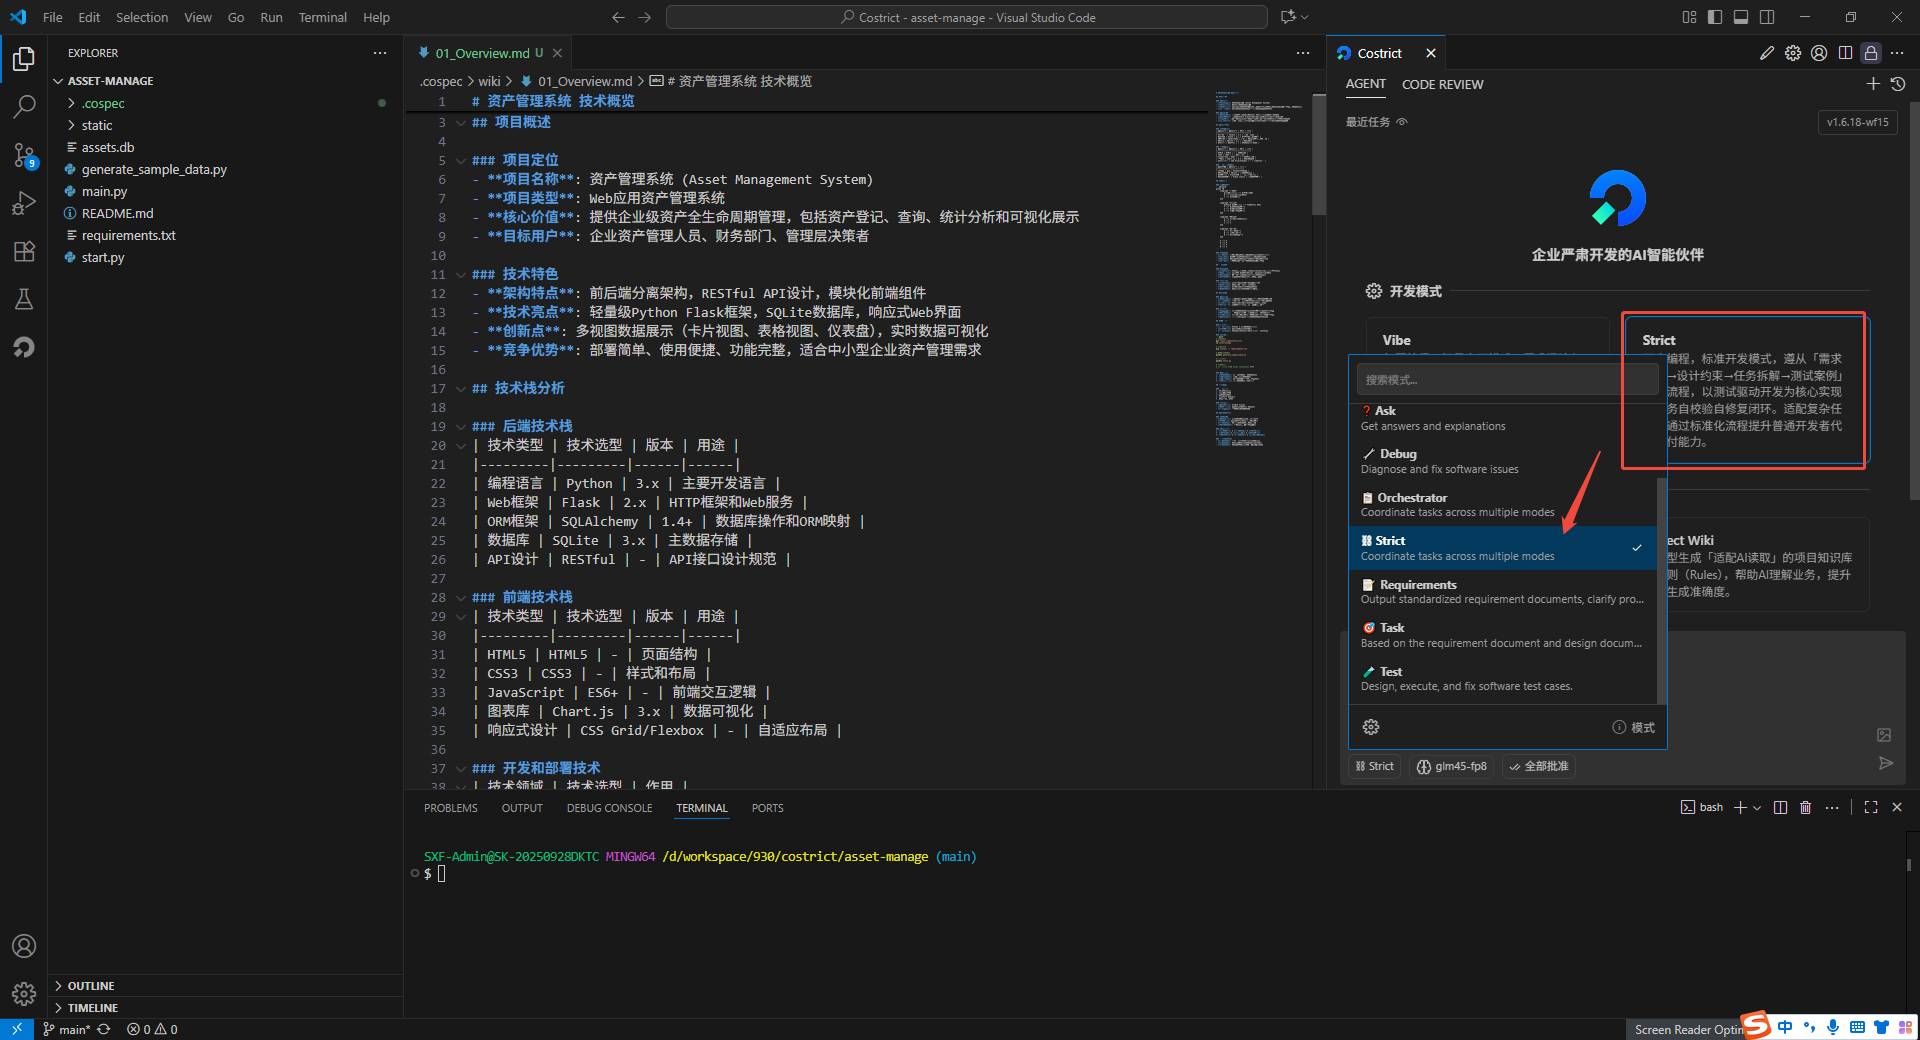Open the glm45-fp8 model selector

pyautogui.click(x=1452, y=766)
